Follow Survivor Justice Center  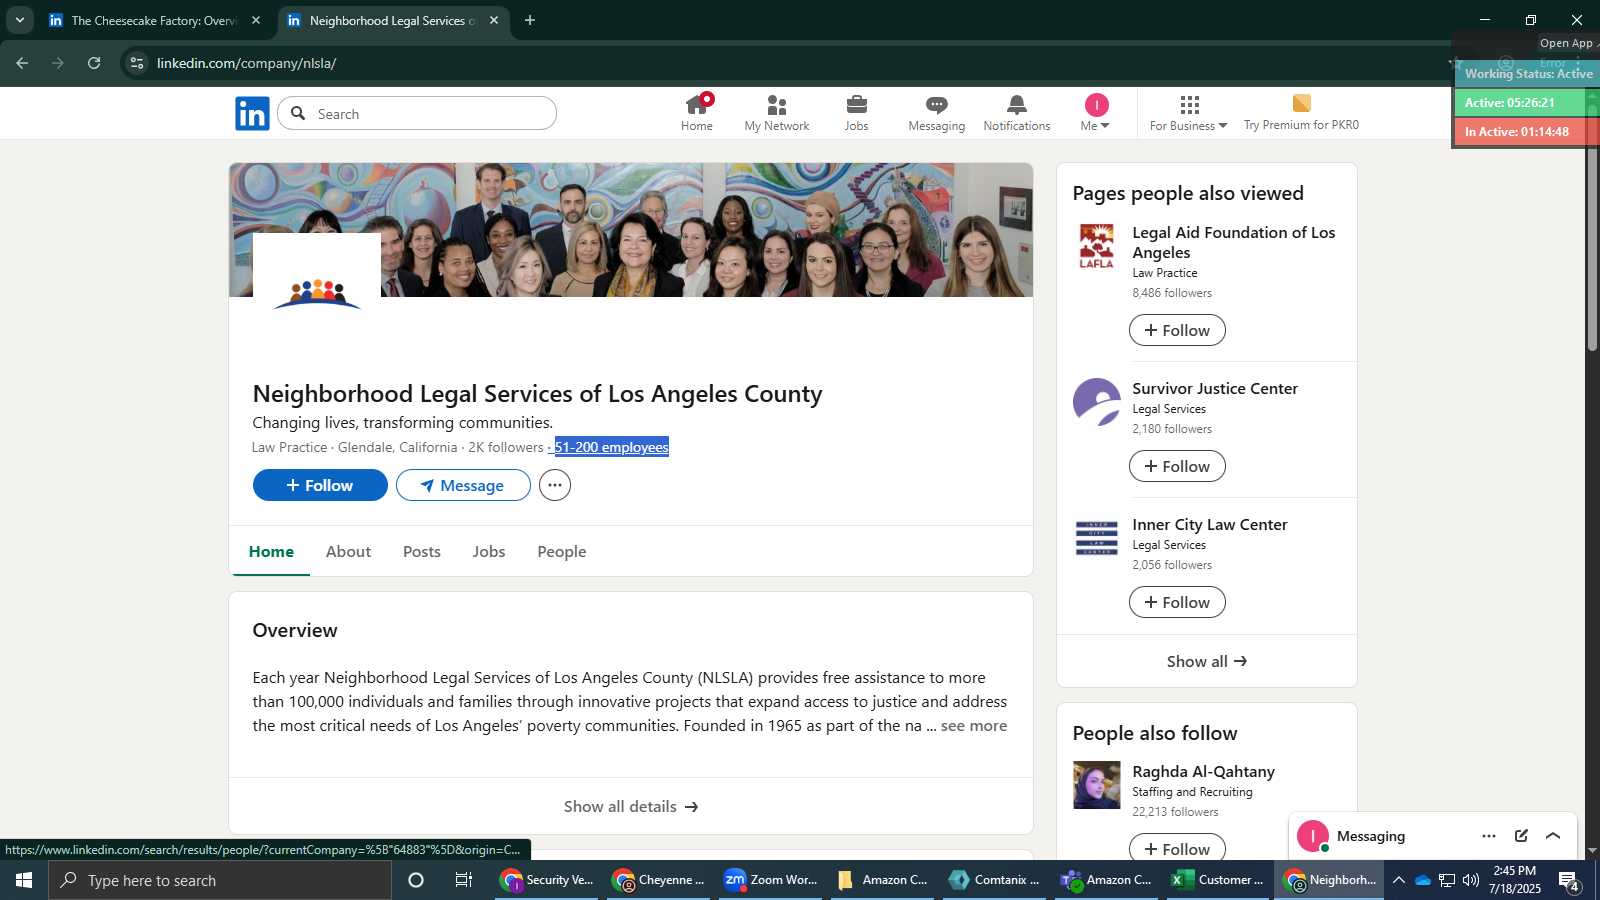pos(1177,466)
